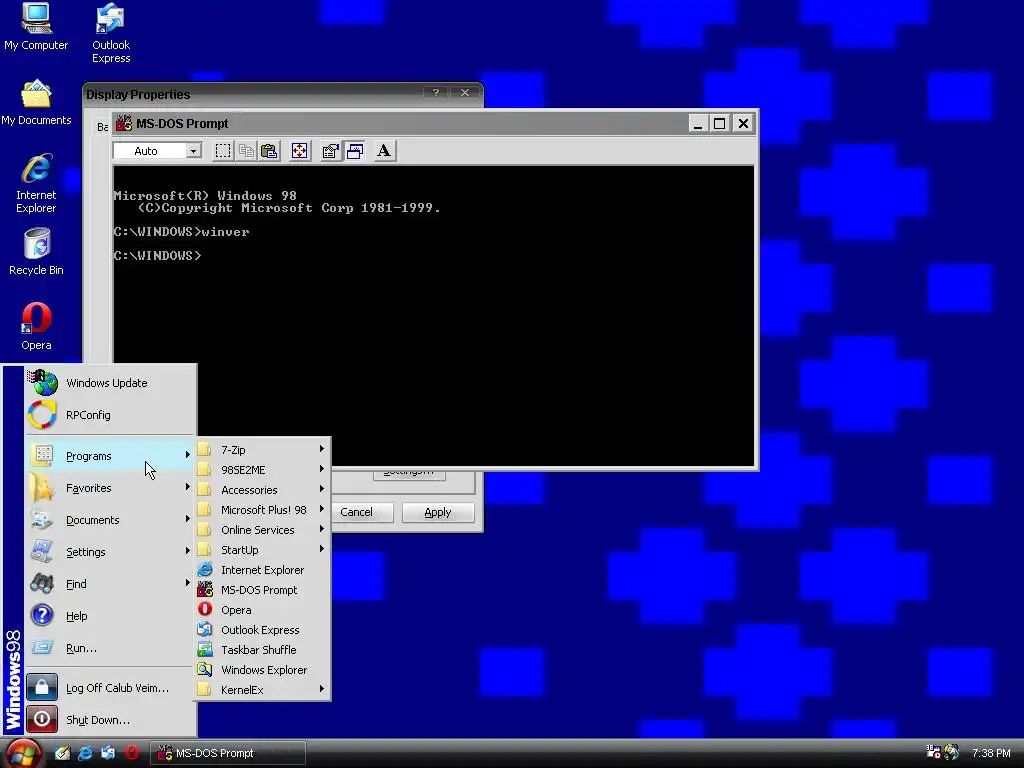Select My Computer desktop icon

36,27
